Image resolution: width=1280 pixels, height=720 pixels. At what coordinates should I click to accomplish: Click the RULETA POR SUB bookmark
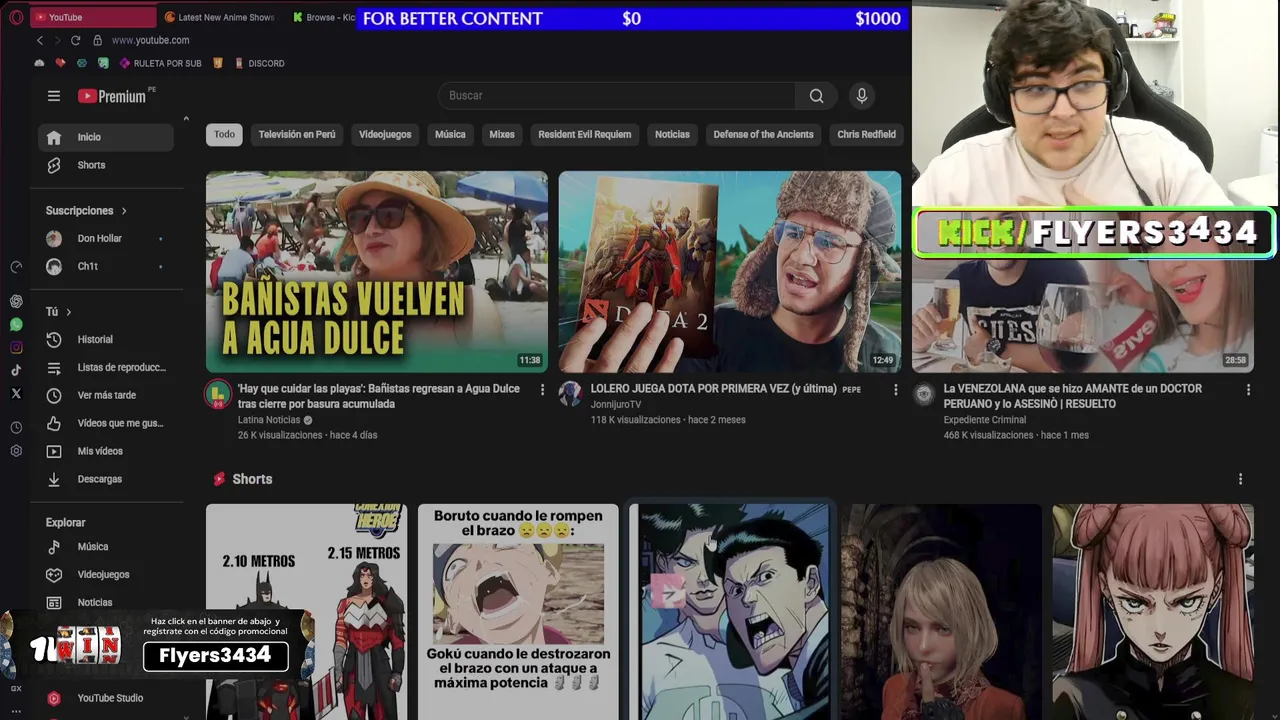click(x=160, y=63)
